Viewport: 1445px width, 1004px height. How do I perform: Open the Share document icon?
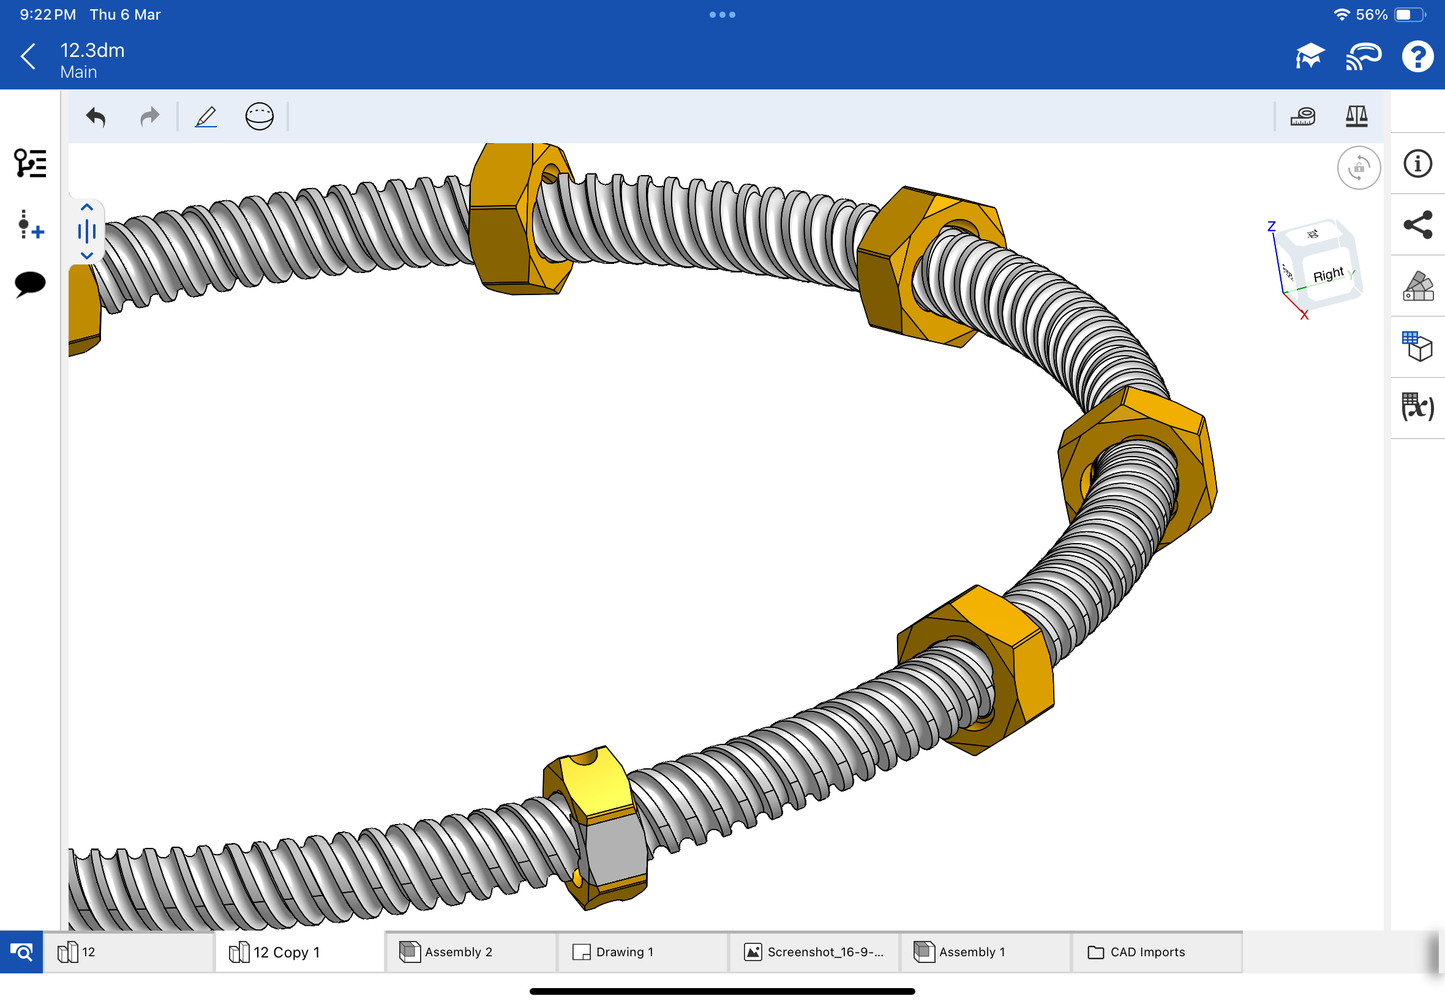click(x=1417, y=225)
